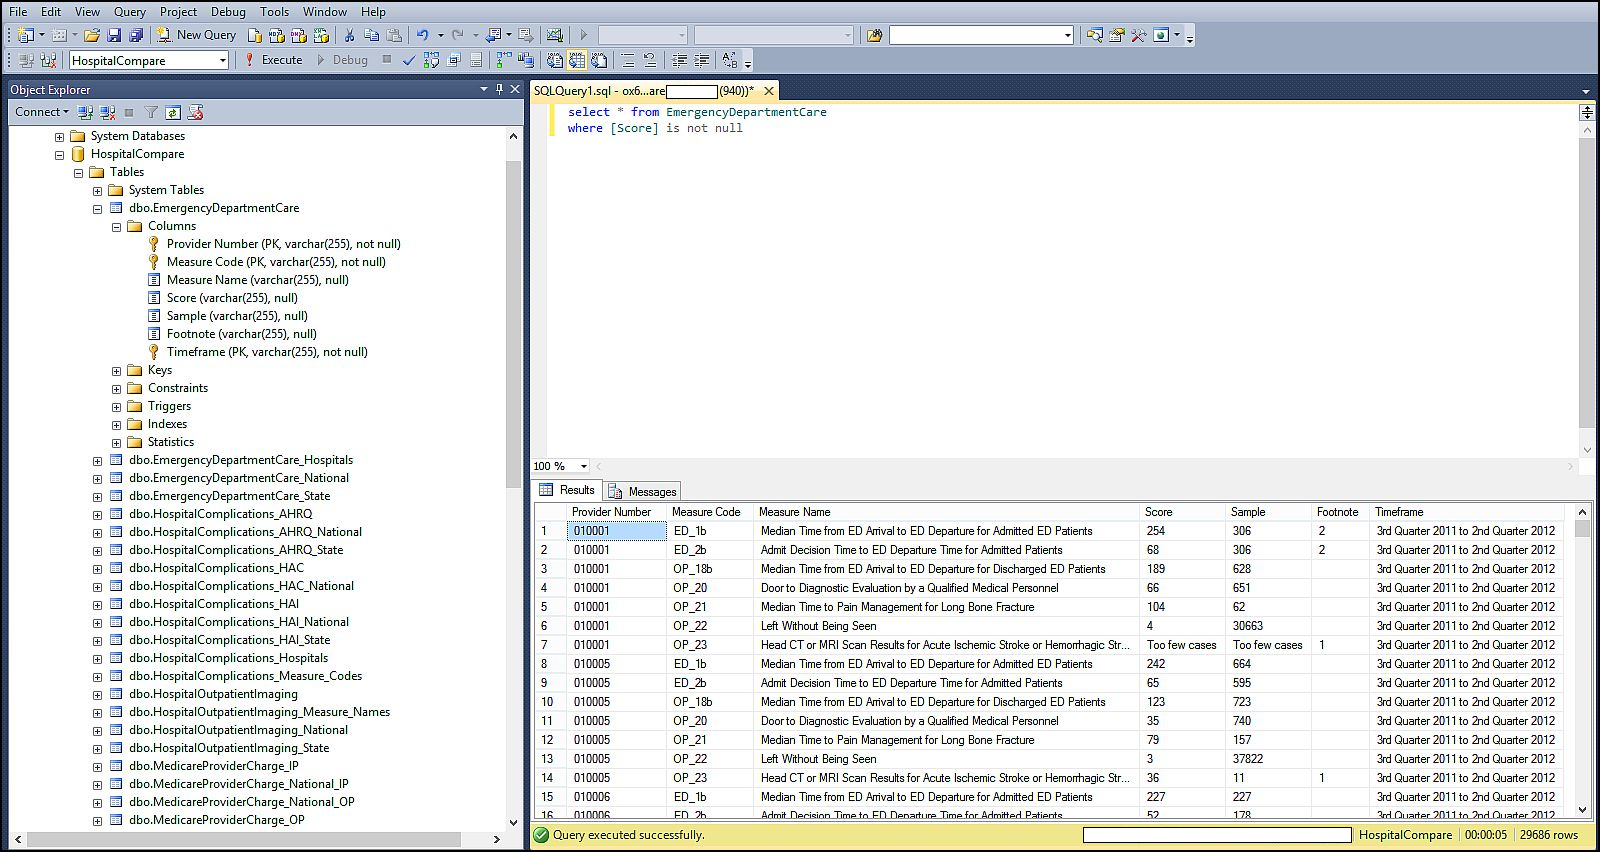
Task: Toggle the Results to Grid option
Action: [577, 60]
